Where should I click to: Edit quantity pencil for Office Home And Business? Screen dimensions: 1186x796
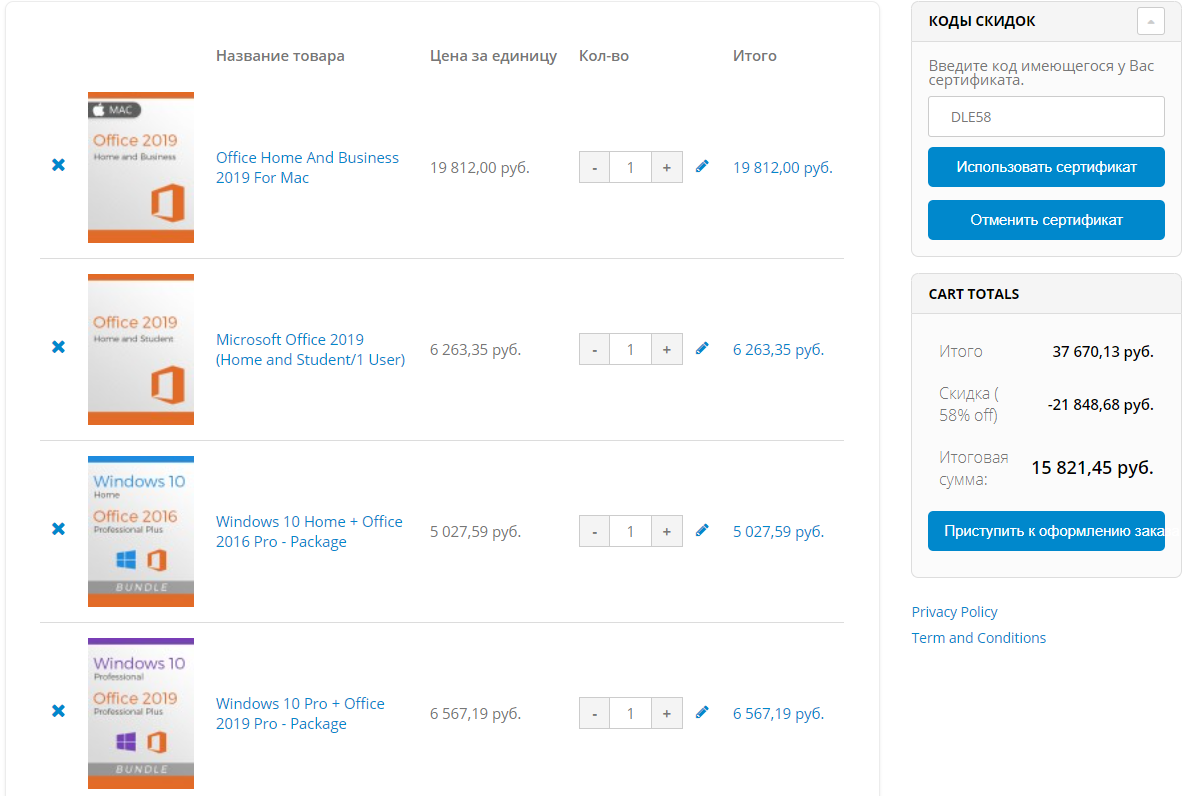pyautogui.click(x=702, y=166)
